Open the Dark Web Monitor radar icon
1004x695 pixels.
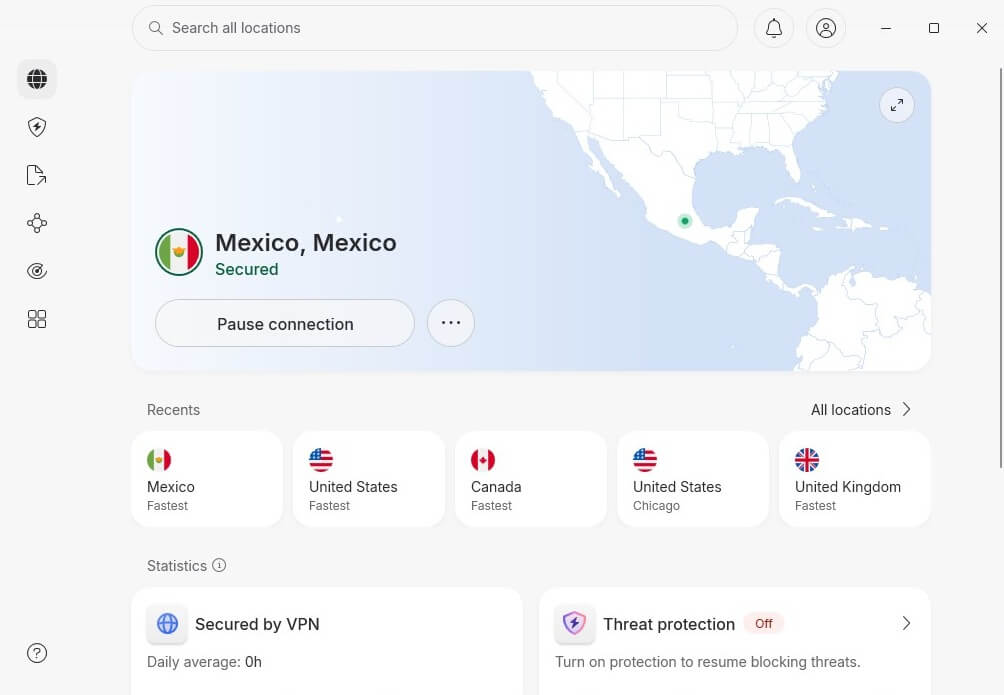click(37, 271)
